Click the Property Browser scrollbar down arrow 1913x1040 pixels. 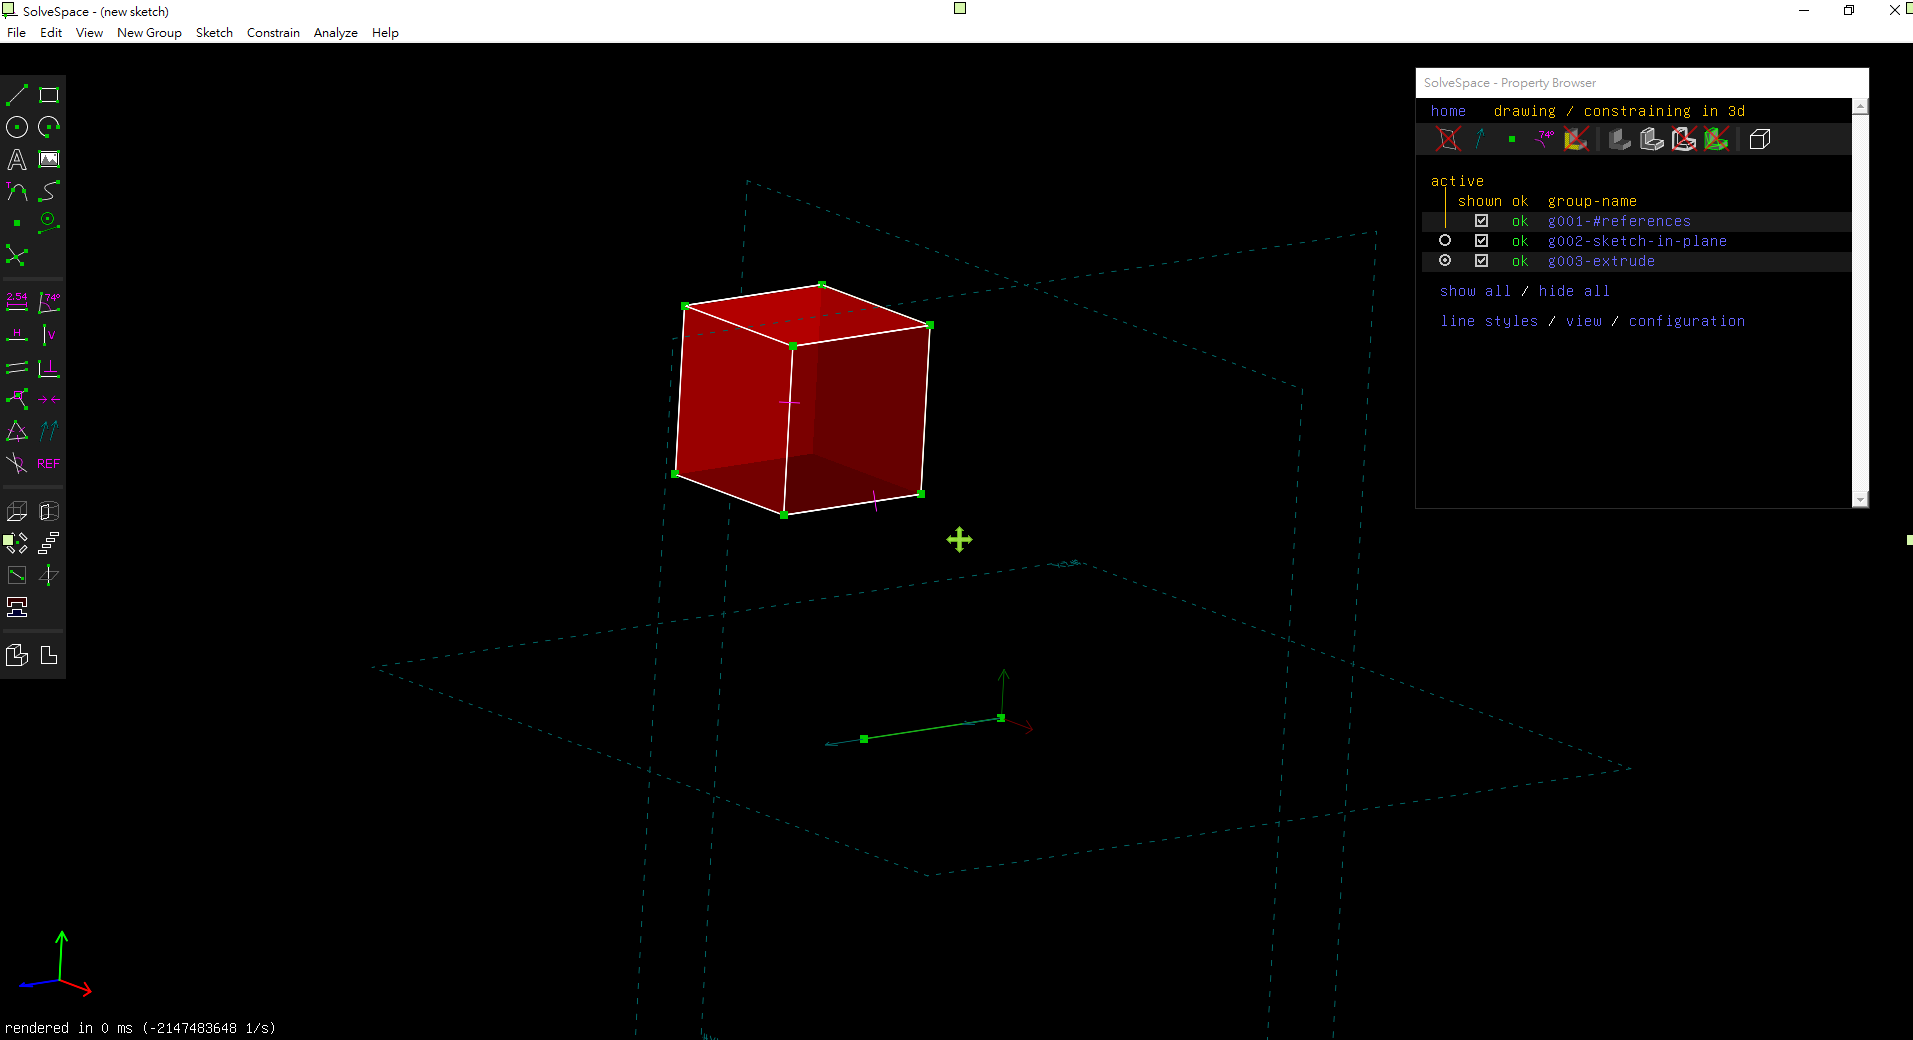pos(1860,500)
